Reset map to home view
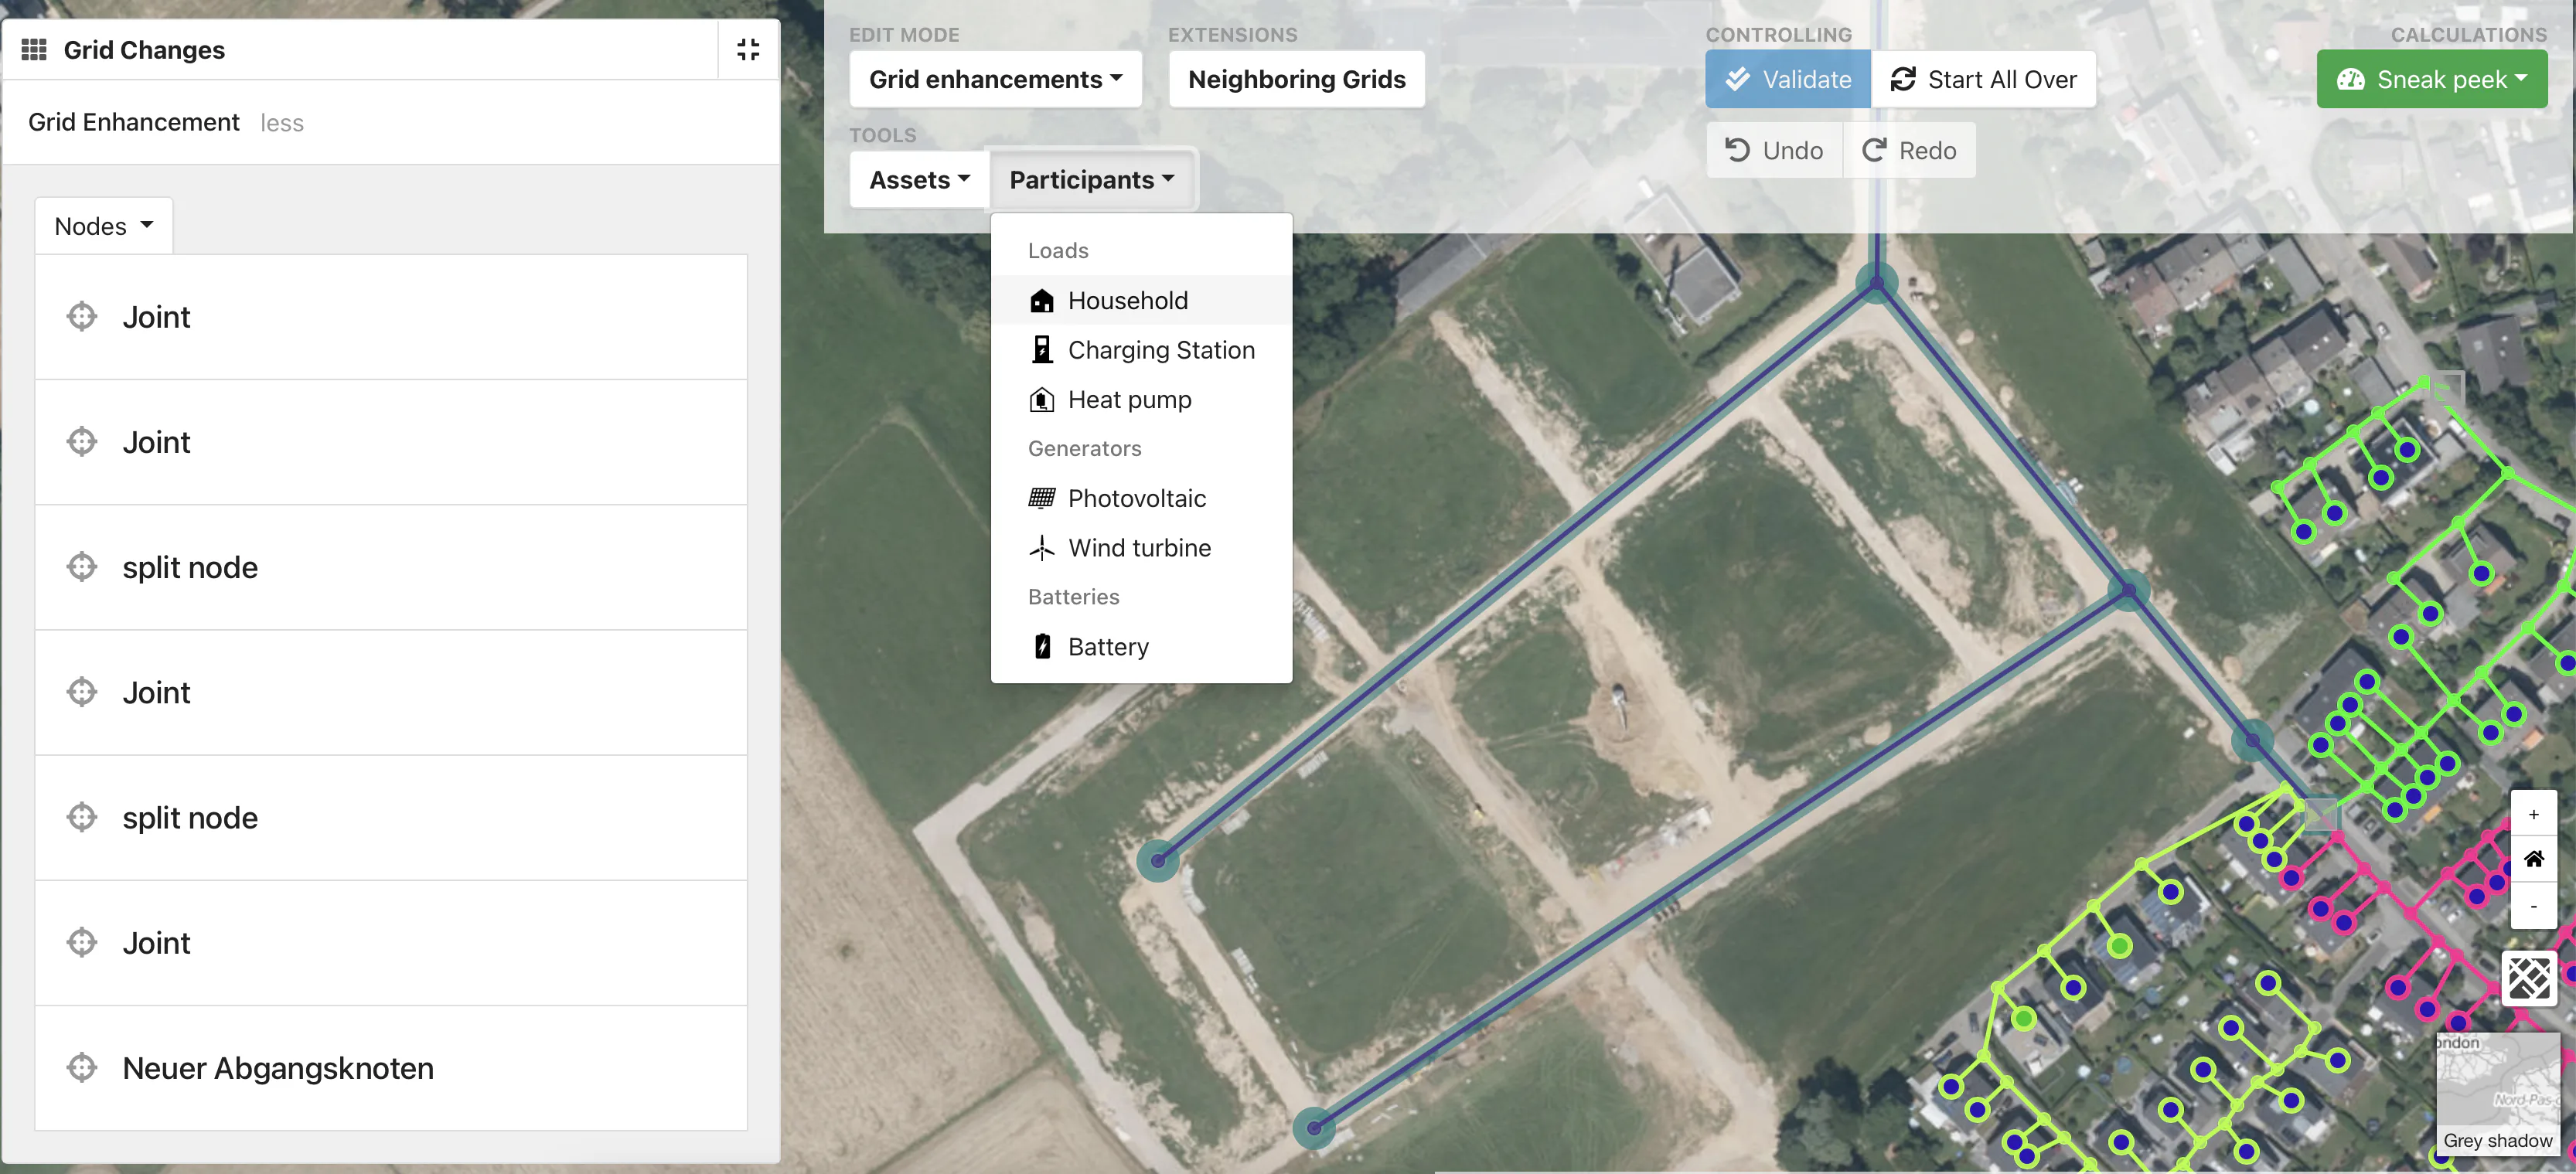The image size is (2576, 1174). tap(2533, 859)
